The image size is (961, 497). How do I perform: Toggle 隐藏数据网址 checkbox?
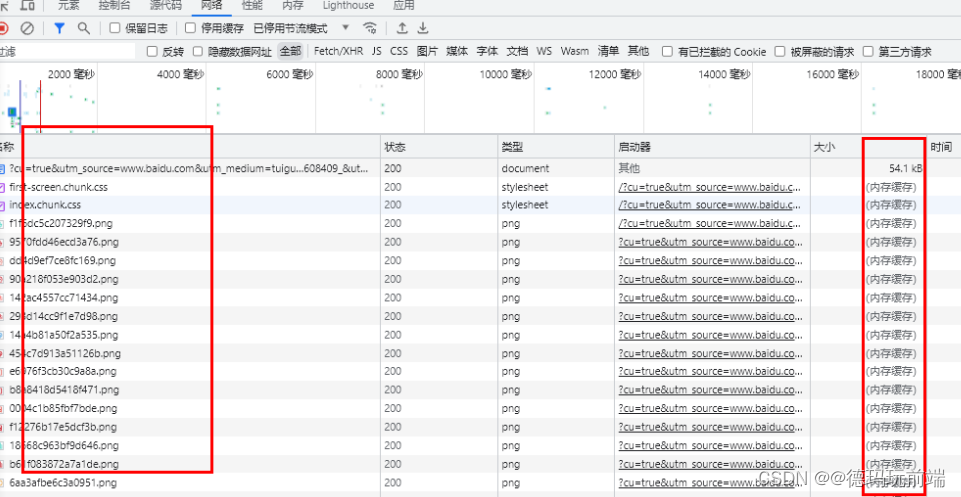(x=197, y=51)
